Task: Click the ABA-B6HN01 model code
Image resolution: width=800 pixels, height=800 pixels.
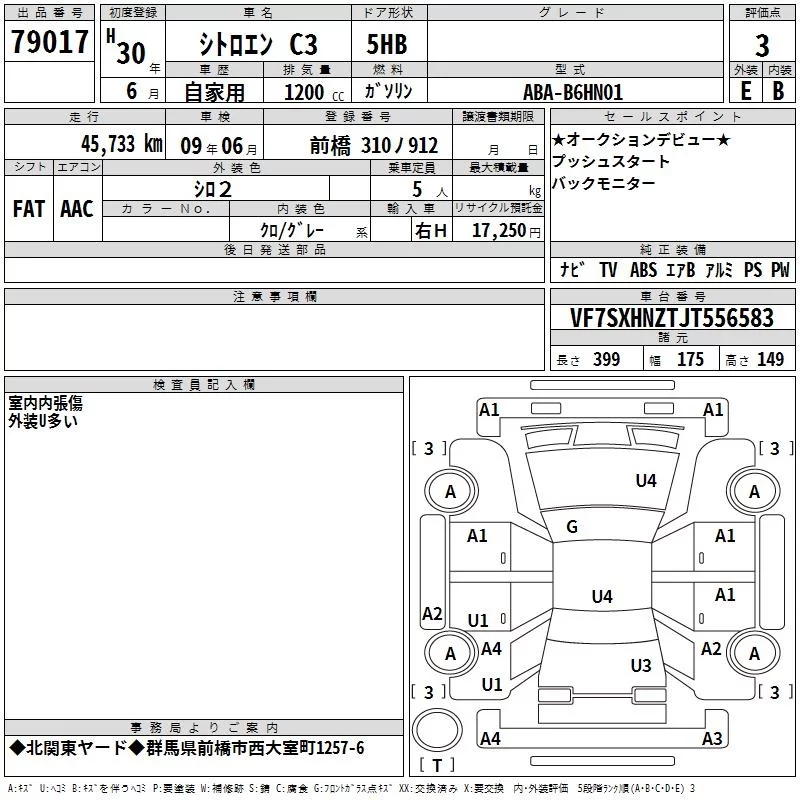Action: point(573,91)
